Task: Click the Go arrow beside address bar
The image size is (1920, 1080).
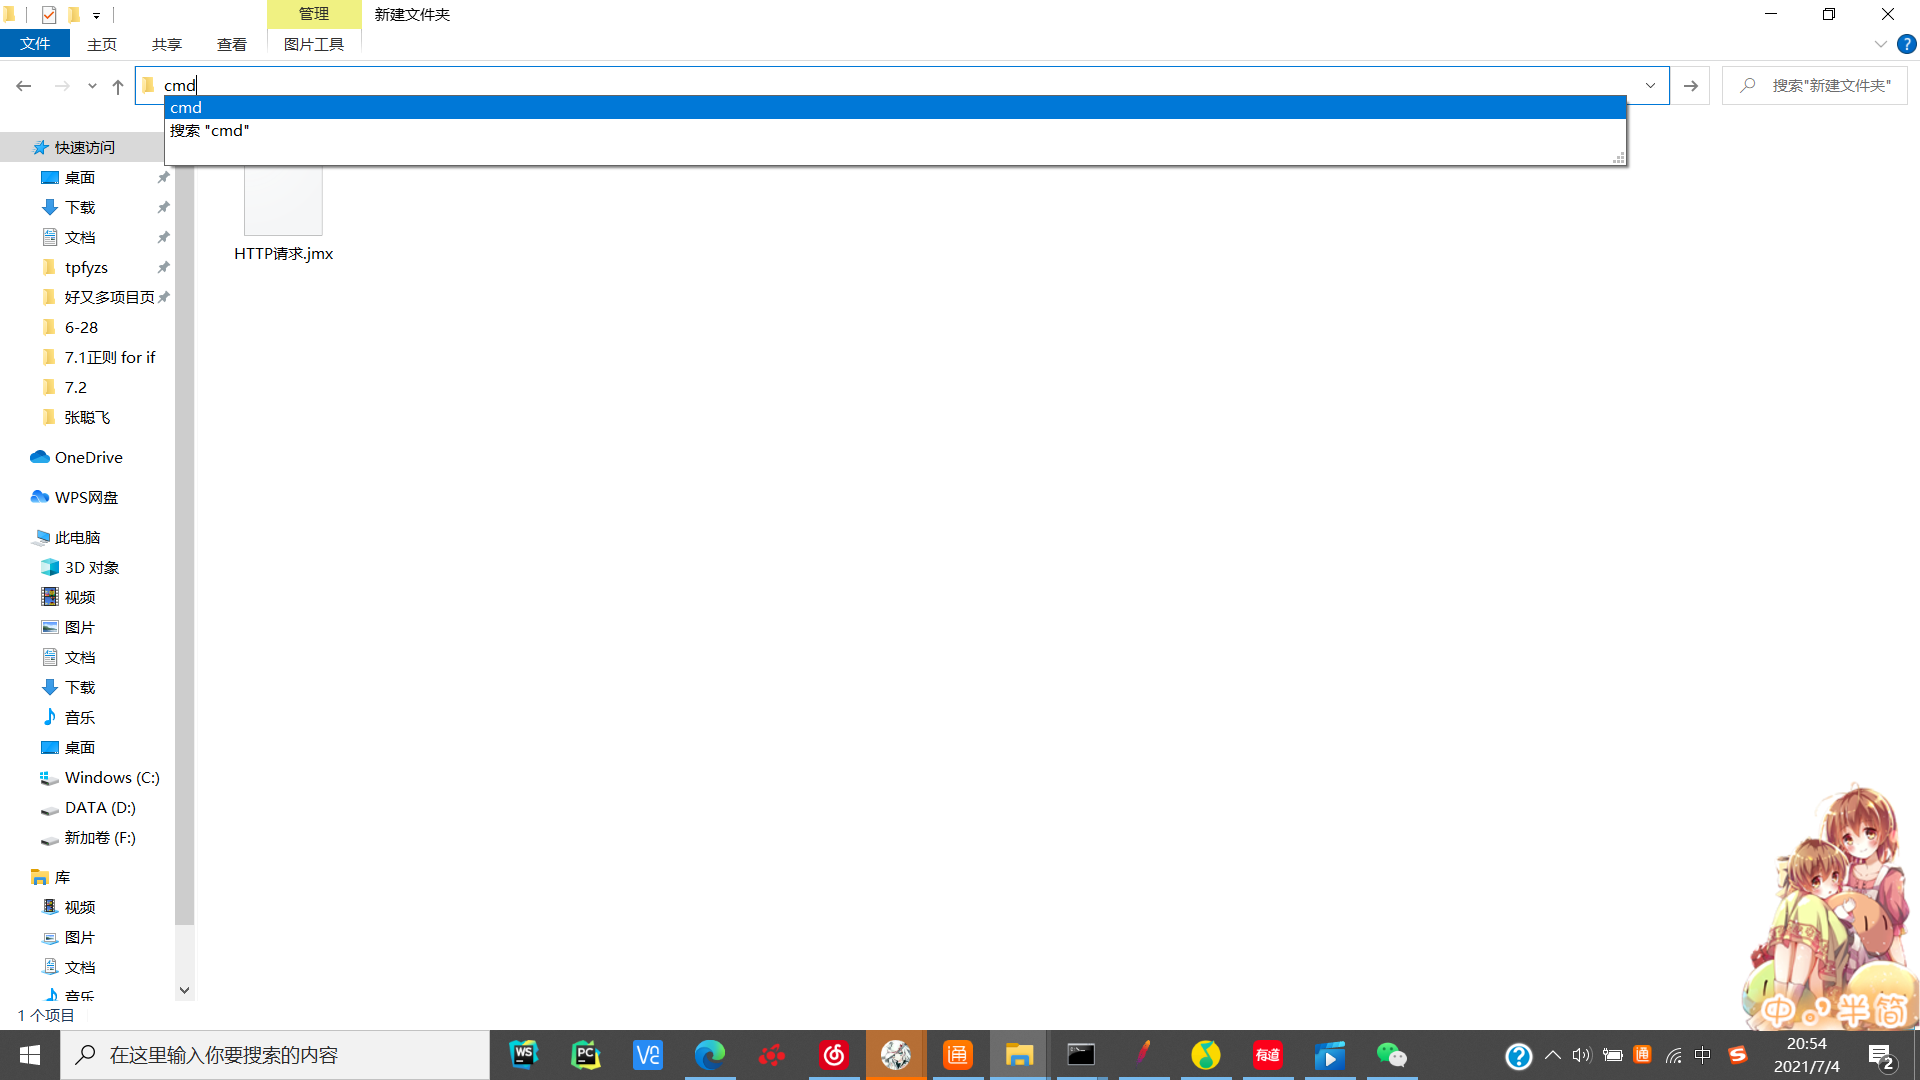Action: (x=1690, y=86)
